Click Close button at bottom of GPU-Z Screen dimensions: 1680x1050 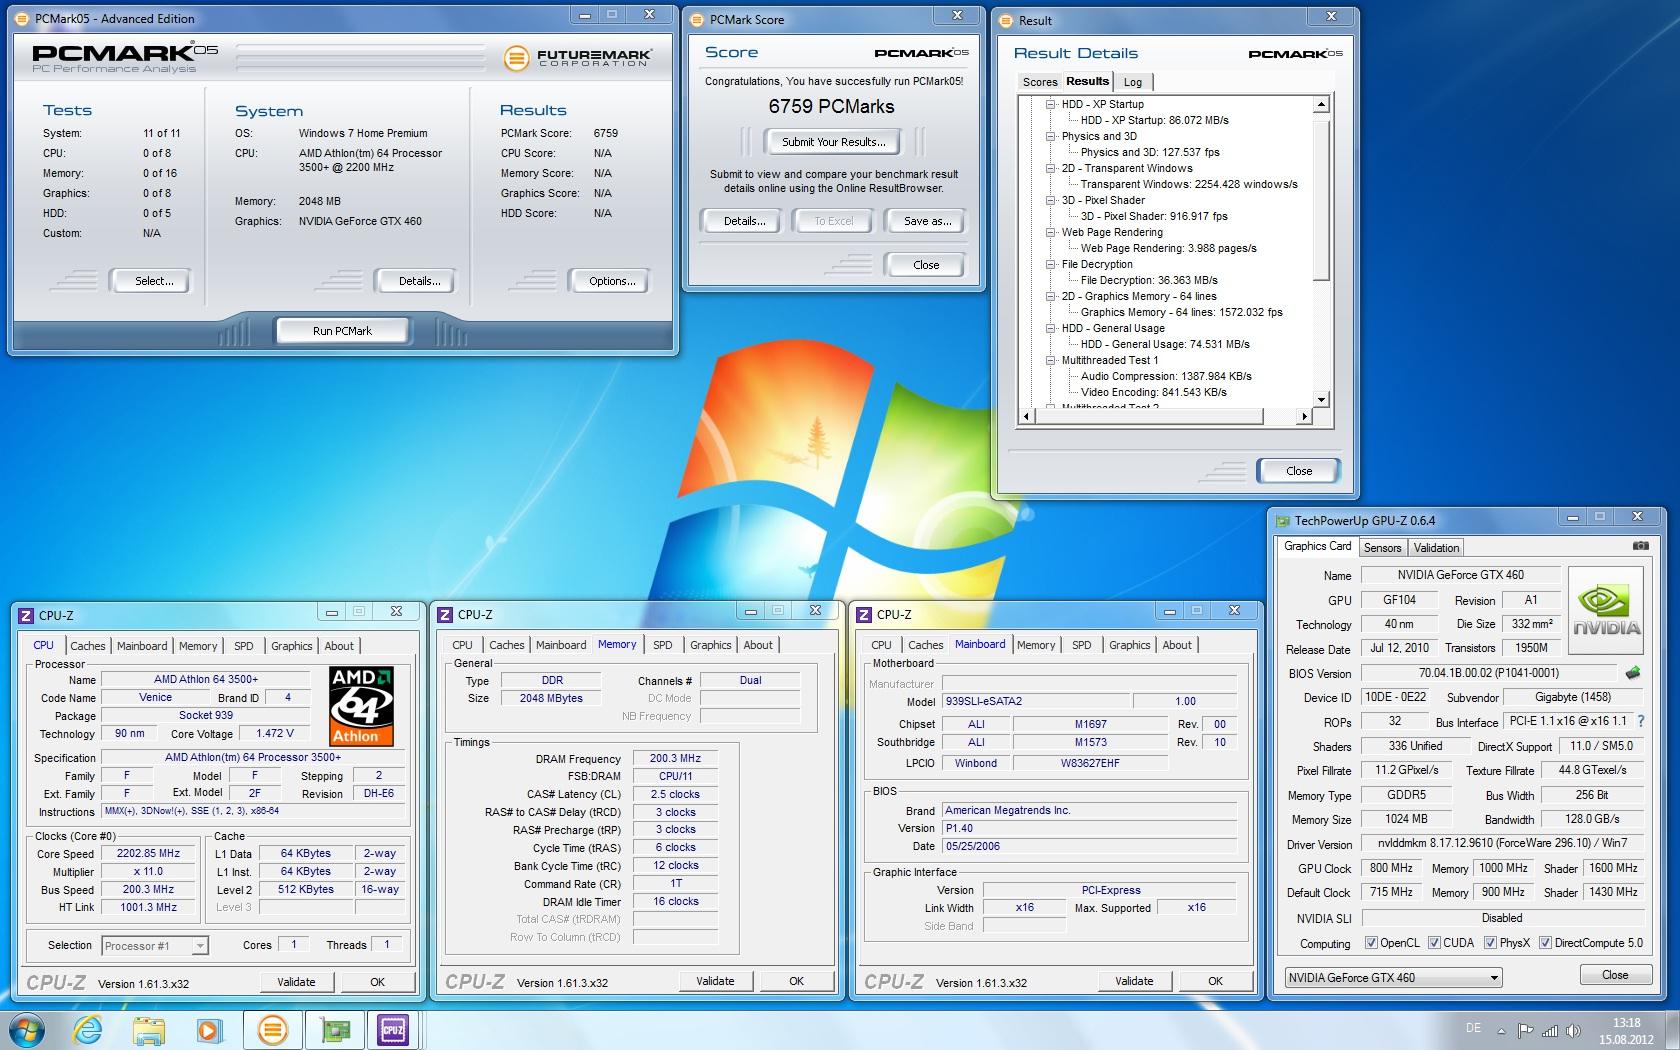pyautogui.click(x=1615, y=975)
